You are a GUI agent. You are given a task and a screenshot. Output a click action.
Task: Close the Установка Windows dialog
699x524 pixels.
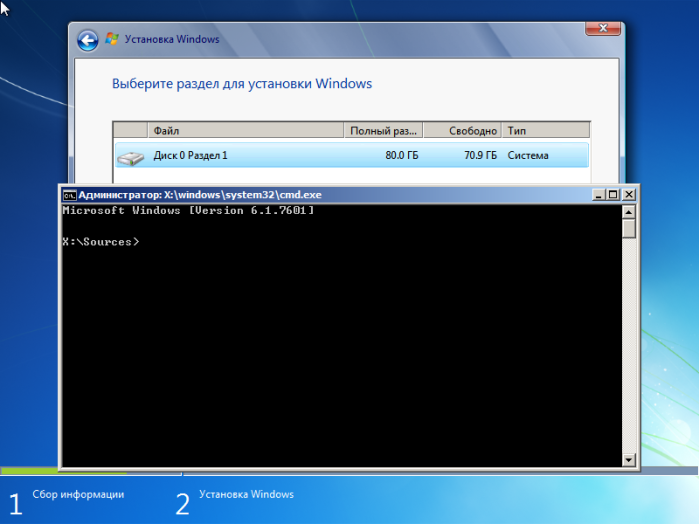(603, 28)
